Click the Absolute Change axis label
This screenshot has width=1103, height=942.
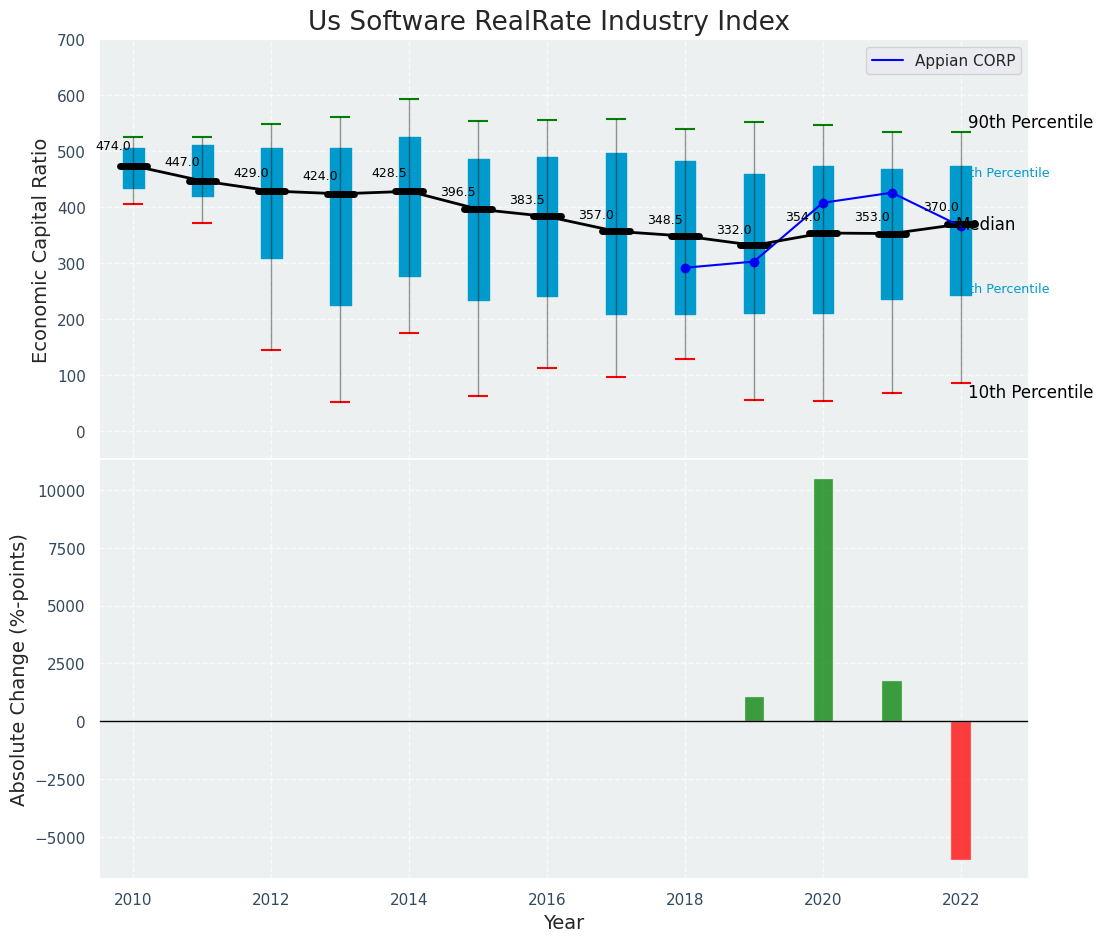[18, 670]
